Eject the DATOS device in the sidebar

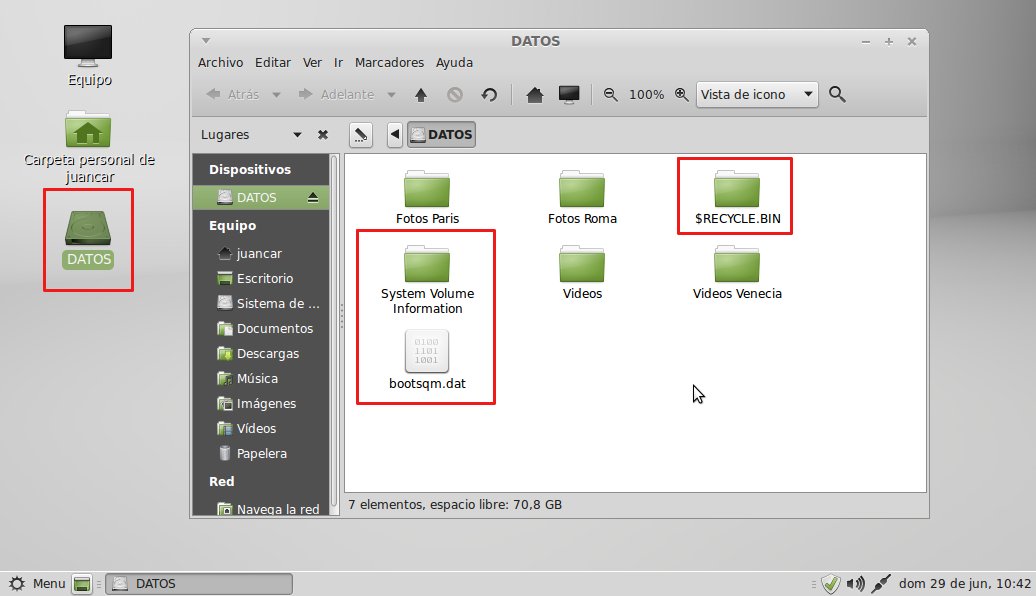click(315, 197)
